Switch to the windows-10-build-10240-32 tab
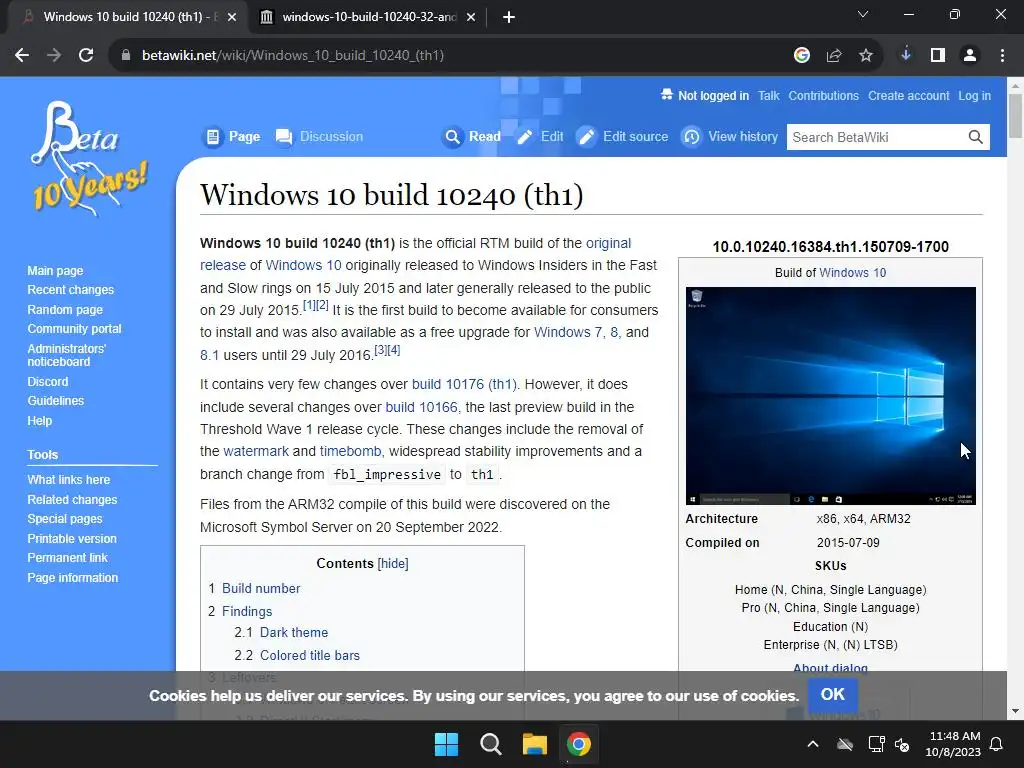The height and width of the screenshot is (768, 1024). coord(368,18)
